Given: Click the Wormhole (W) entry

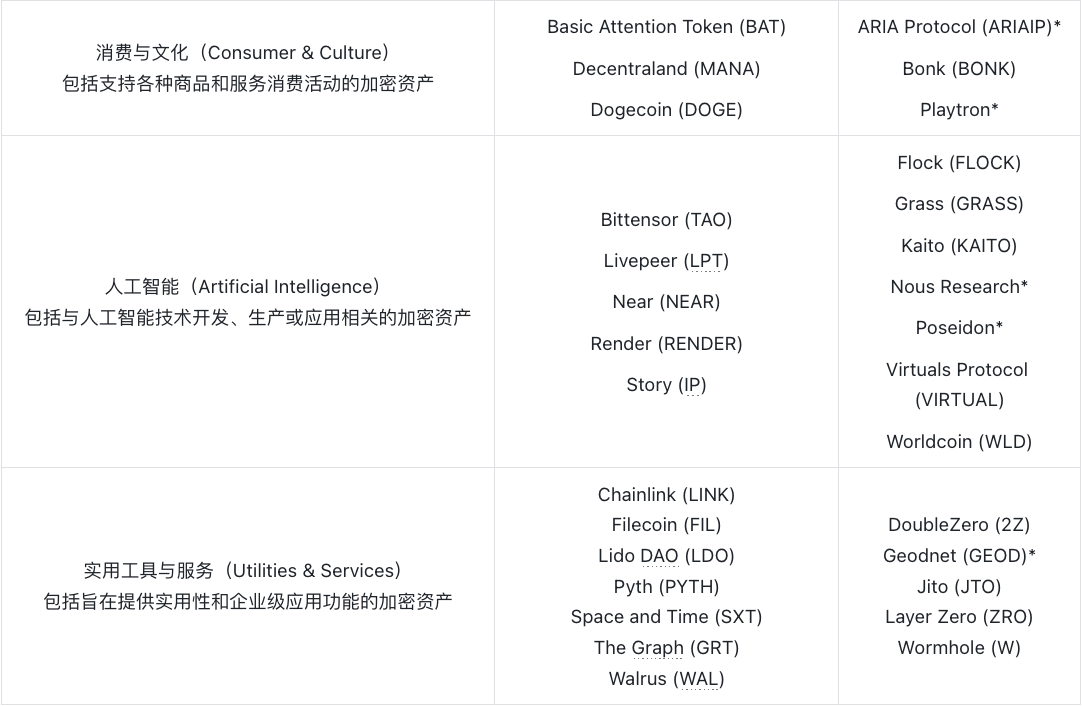Looking at the screenshot, I should 959,648.
